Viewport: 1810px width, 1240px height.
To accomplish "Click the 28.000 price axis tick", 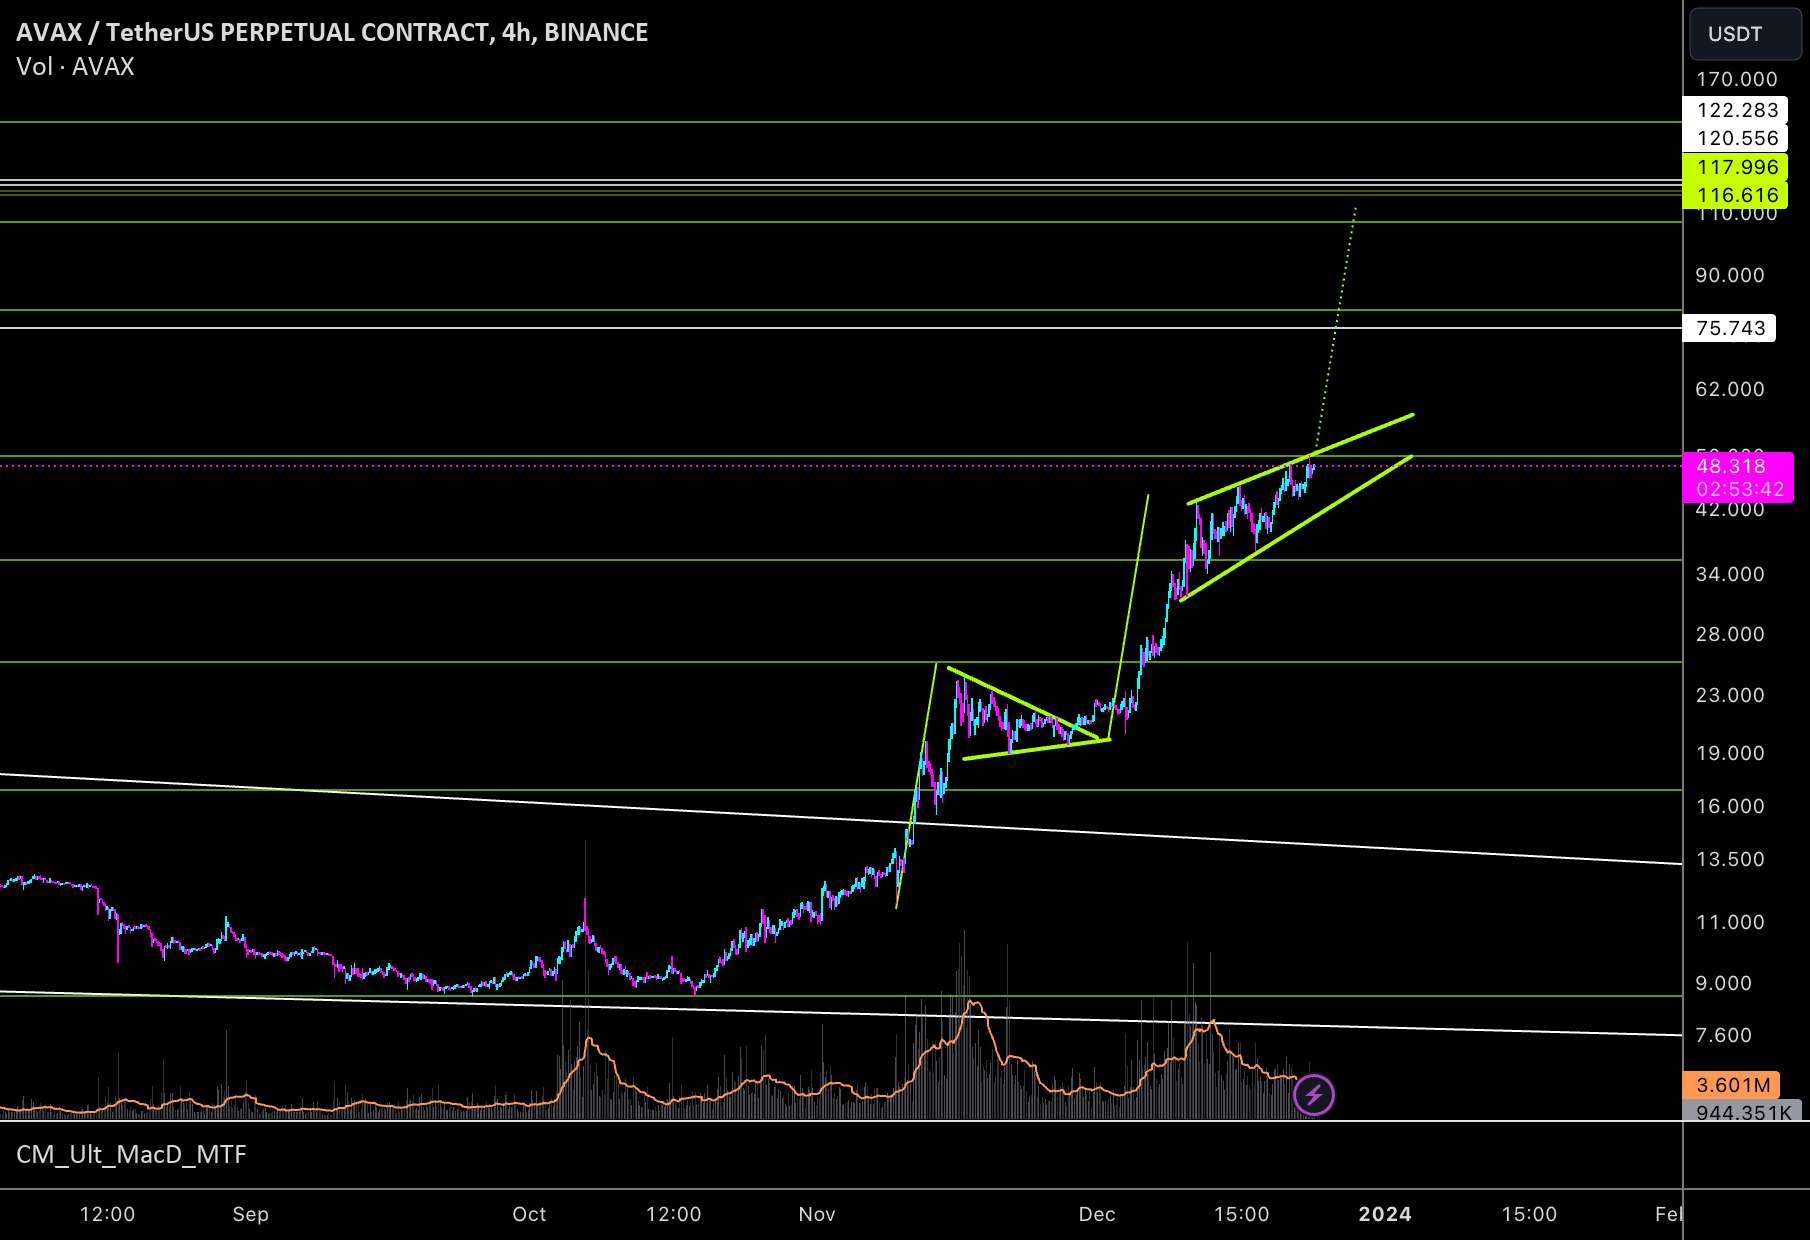I will coord(1730,634).
